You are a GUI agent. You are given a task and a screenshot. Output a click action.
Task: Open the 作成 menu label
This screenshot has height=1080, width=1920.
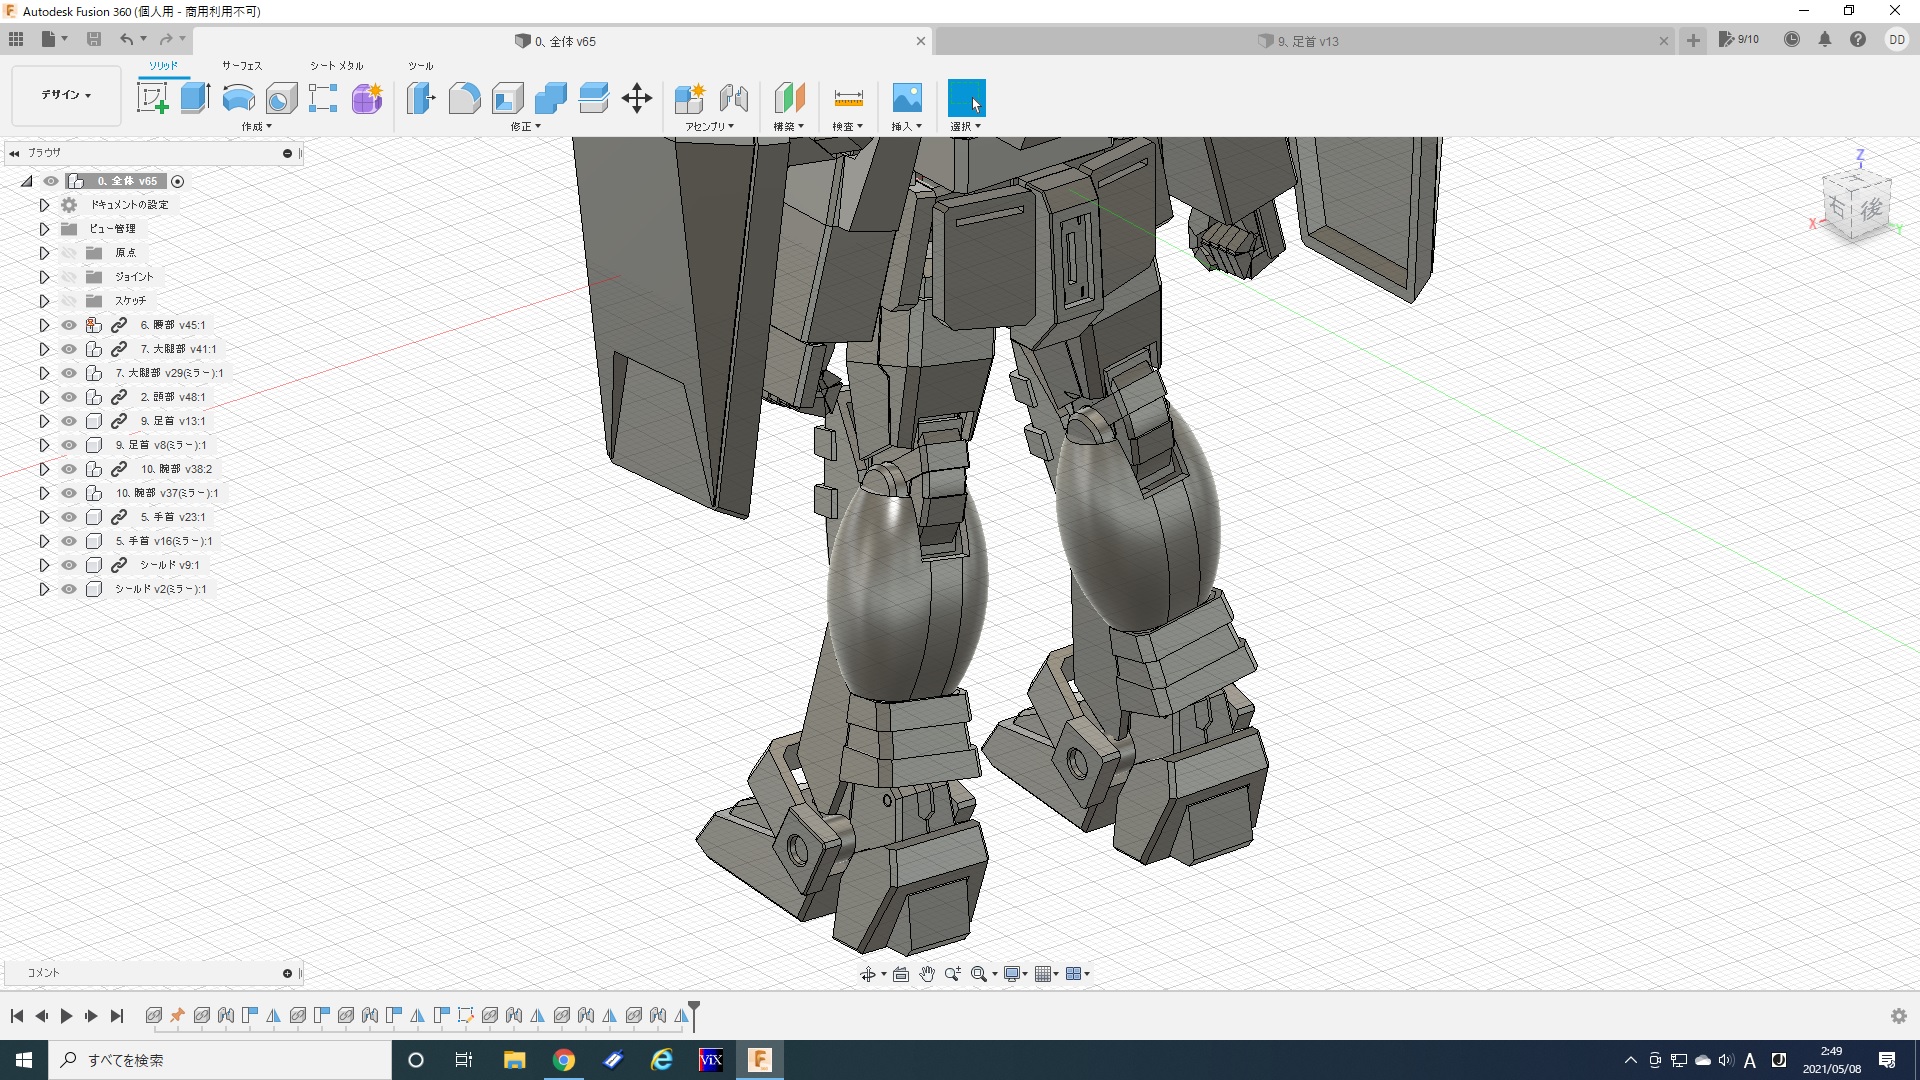pos(256,127)
